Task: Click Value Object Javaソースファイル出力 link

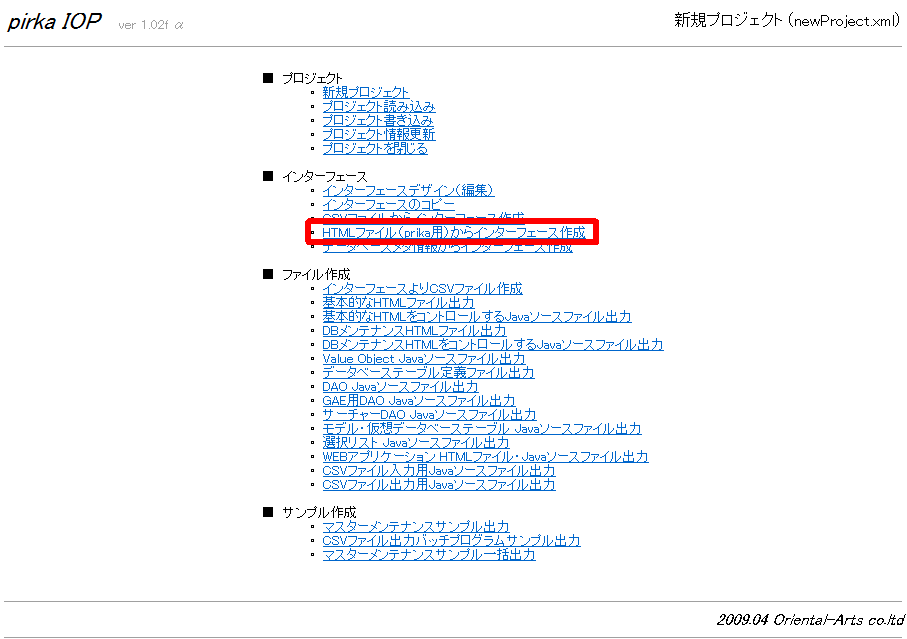Action: tap(423, 358)
